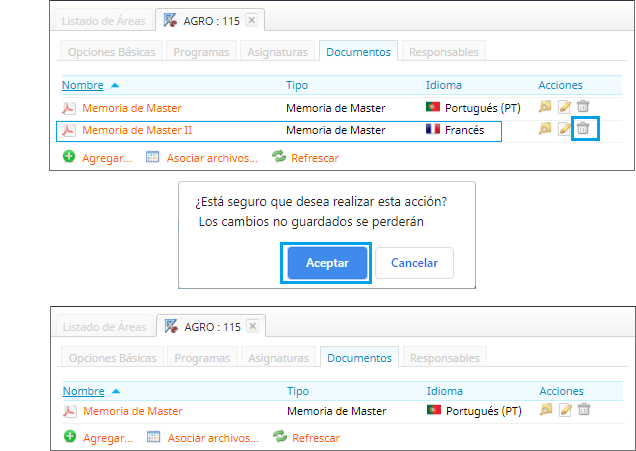636x451 pixels.
Task: Close AGRO : 115 tab in top panel
Action: 251,20
